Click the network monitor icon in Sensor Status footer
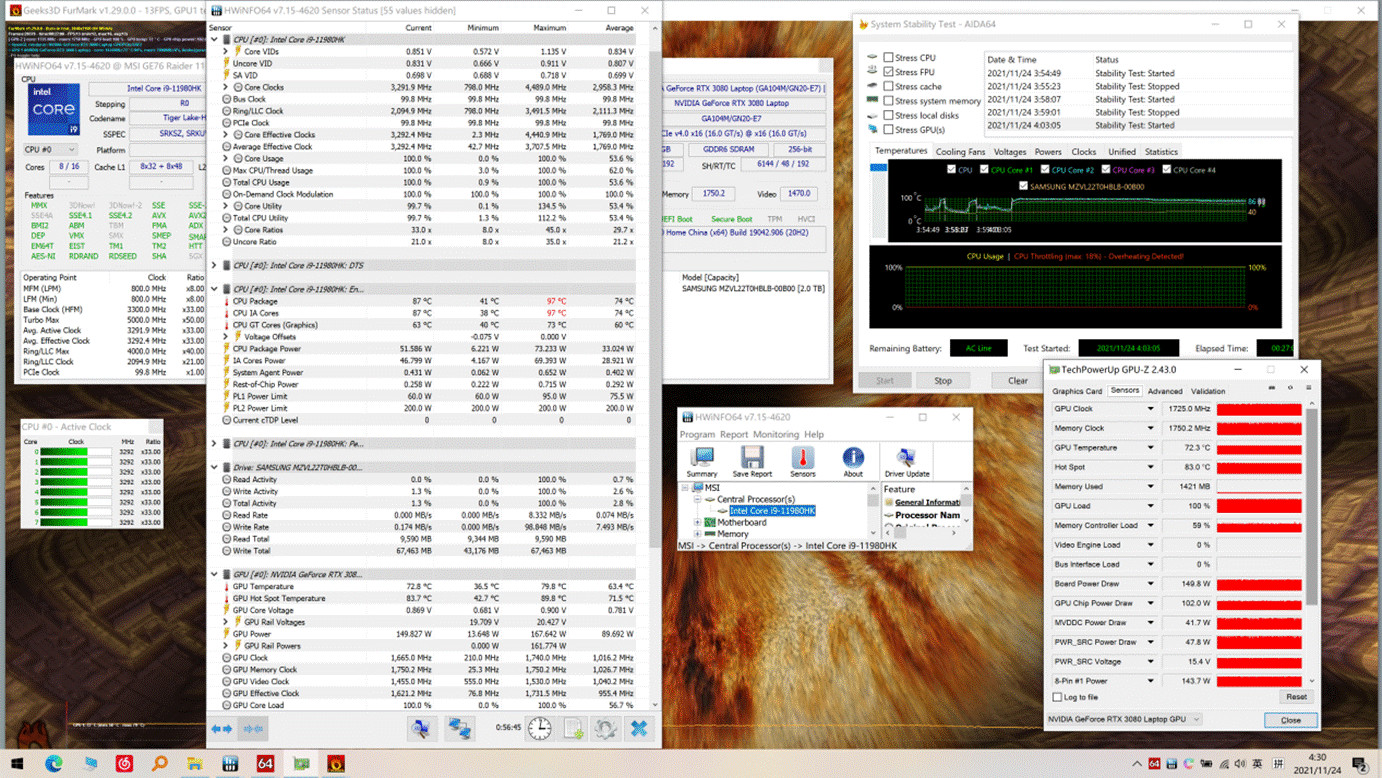Viewport: 1382px width, 778px height. (421, 729)
